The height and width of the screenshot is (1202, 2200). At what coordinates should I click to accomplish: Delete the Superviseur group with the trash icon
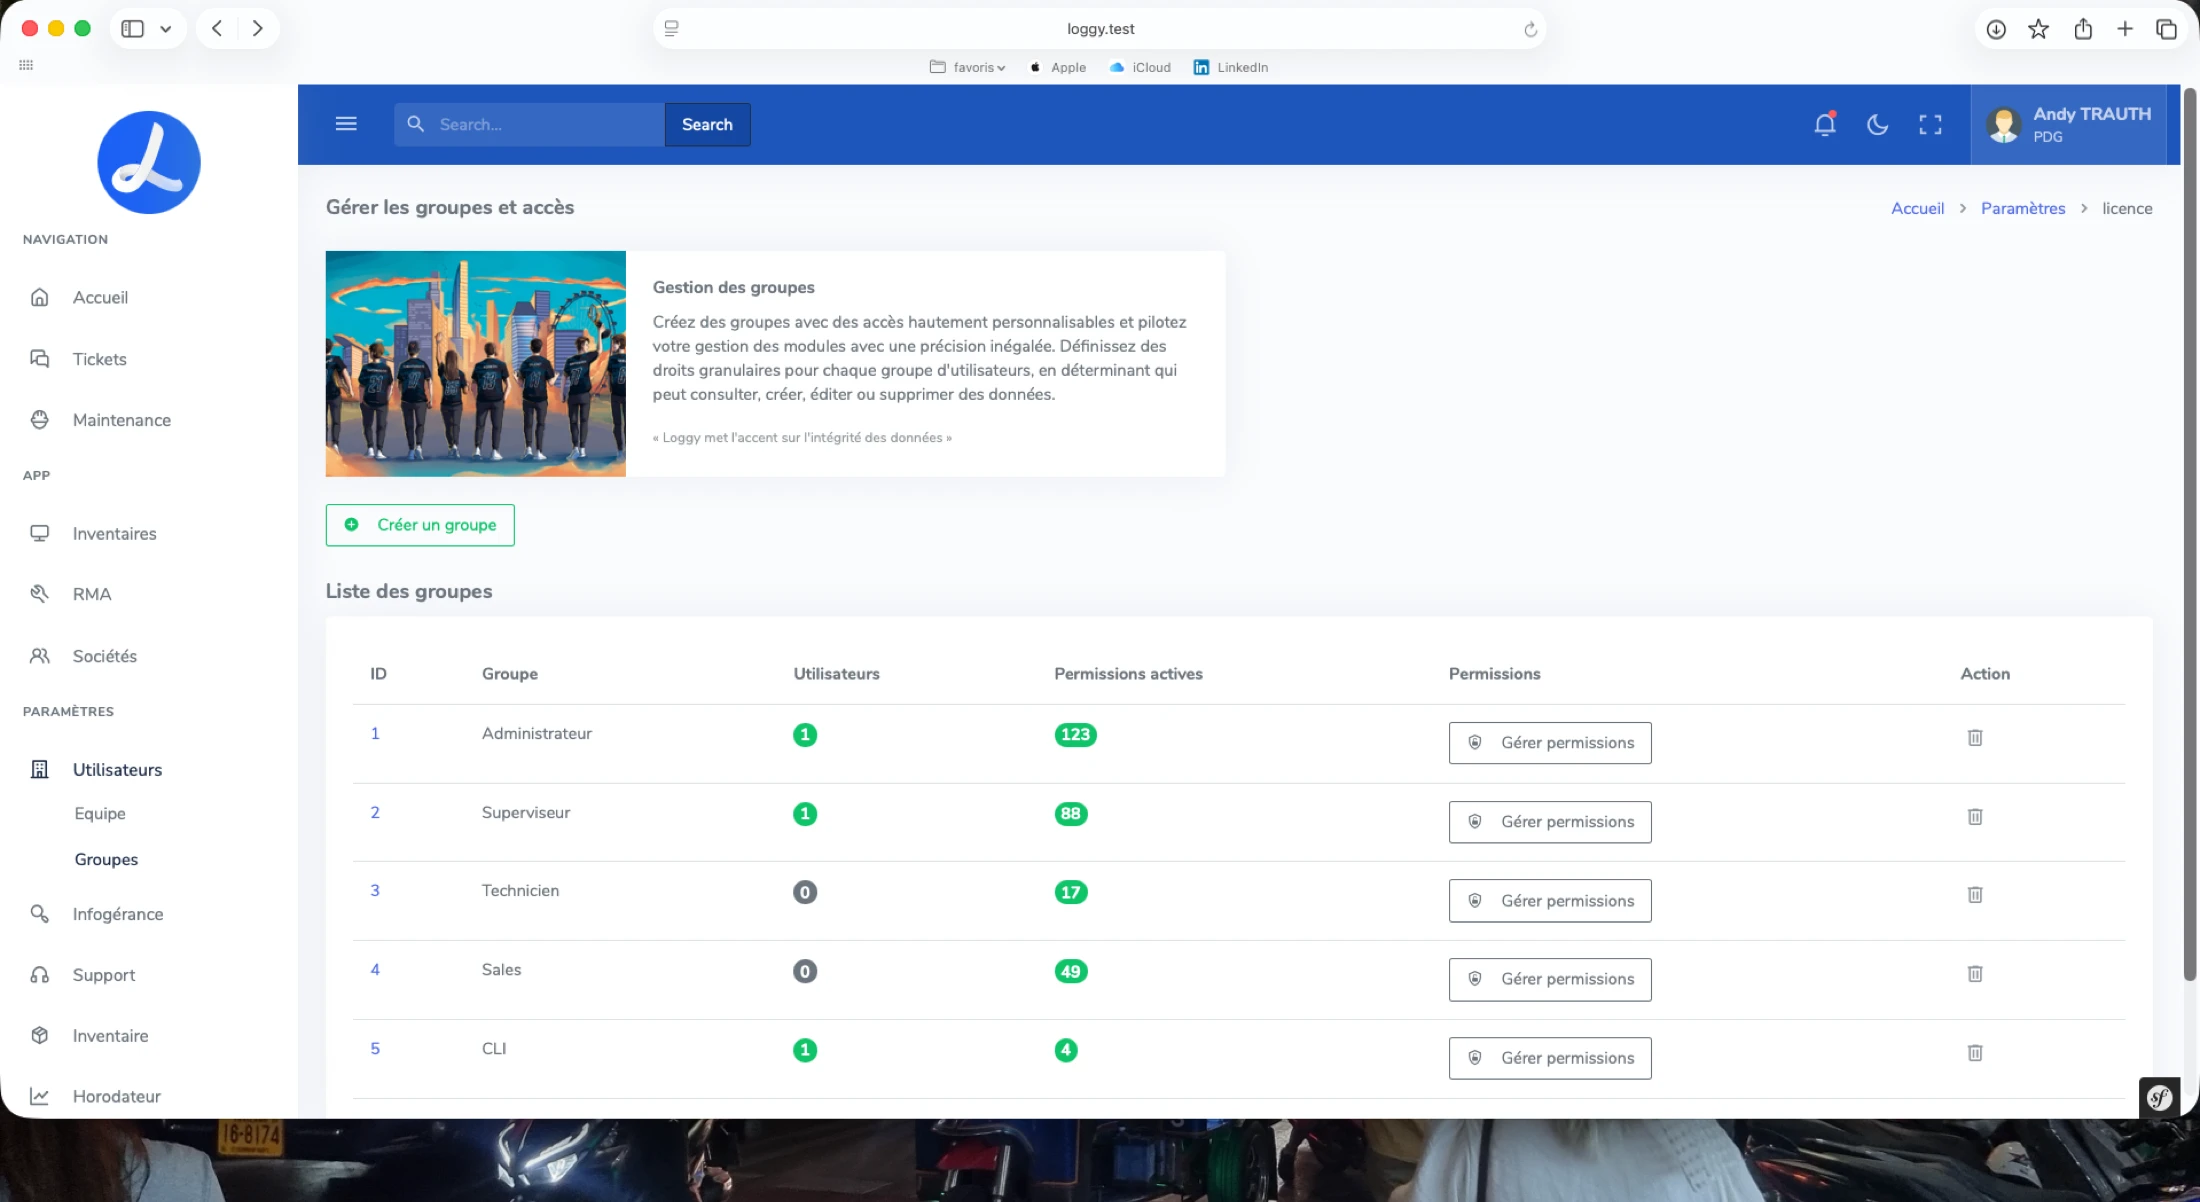[x=1975, y=817]
